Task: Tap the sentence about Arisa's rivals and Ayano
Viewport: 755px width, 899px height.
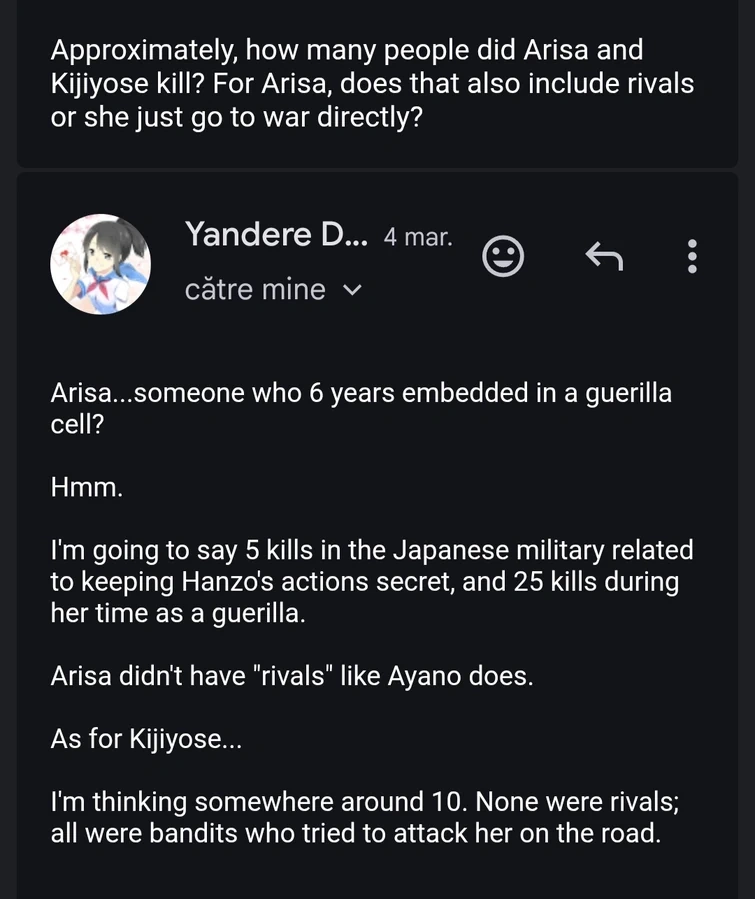Action: point(292,675)
